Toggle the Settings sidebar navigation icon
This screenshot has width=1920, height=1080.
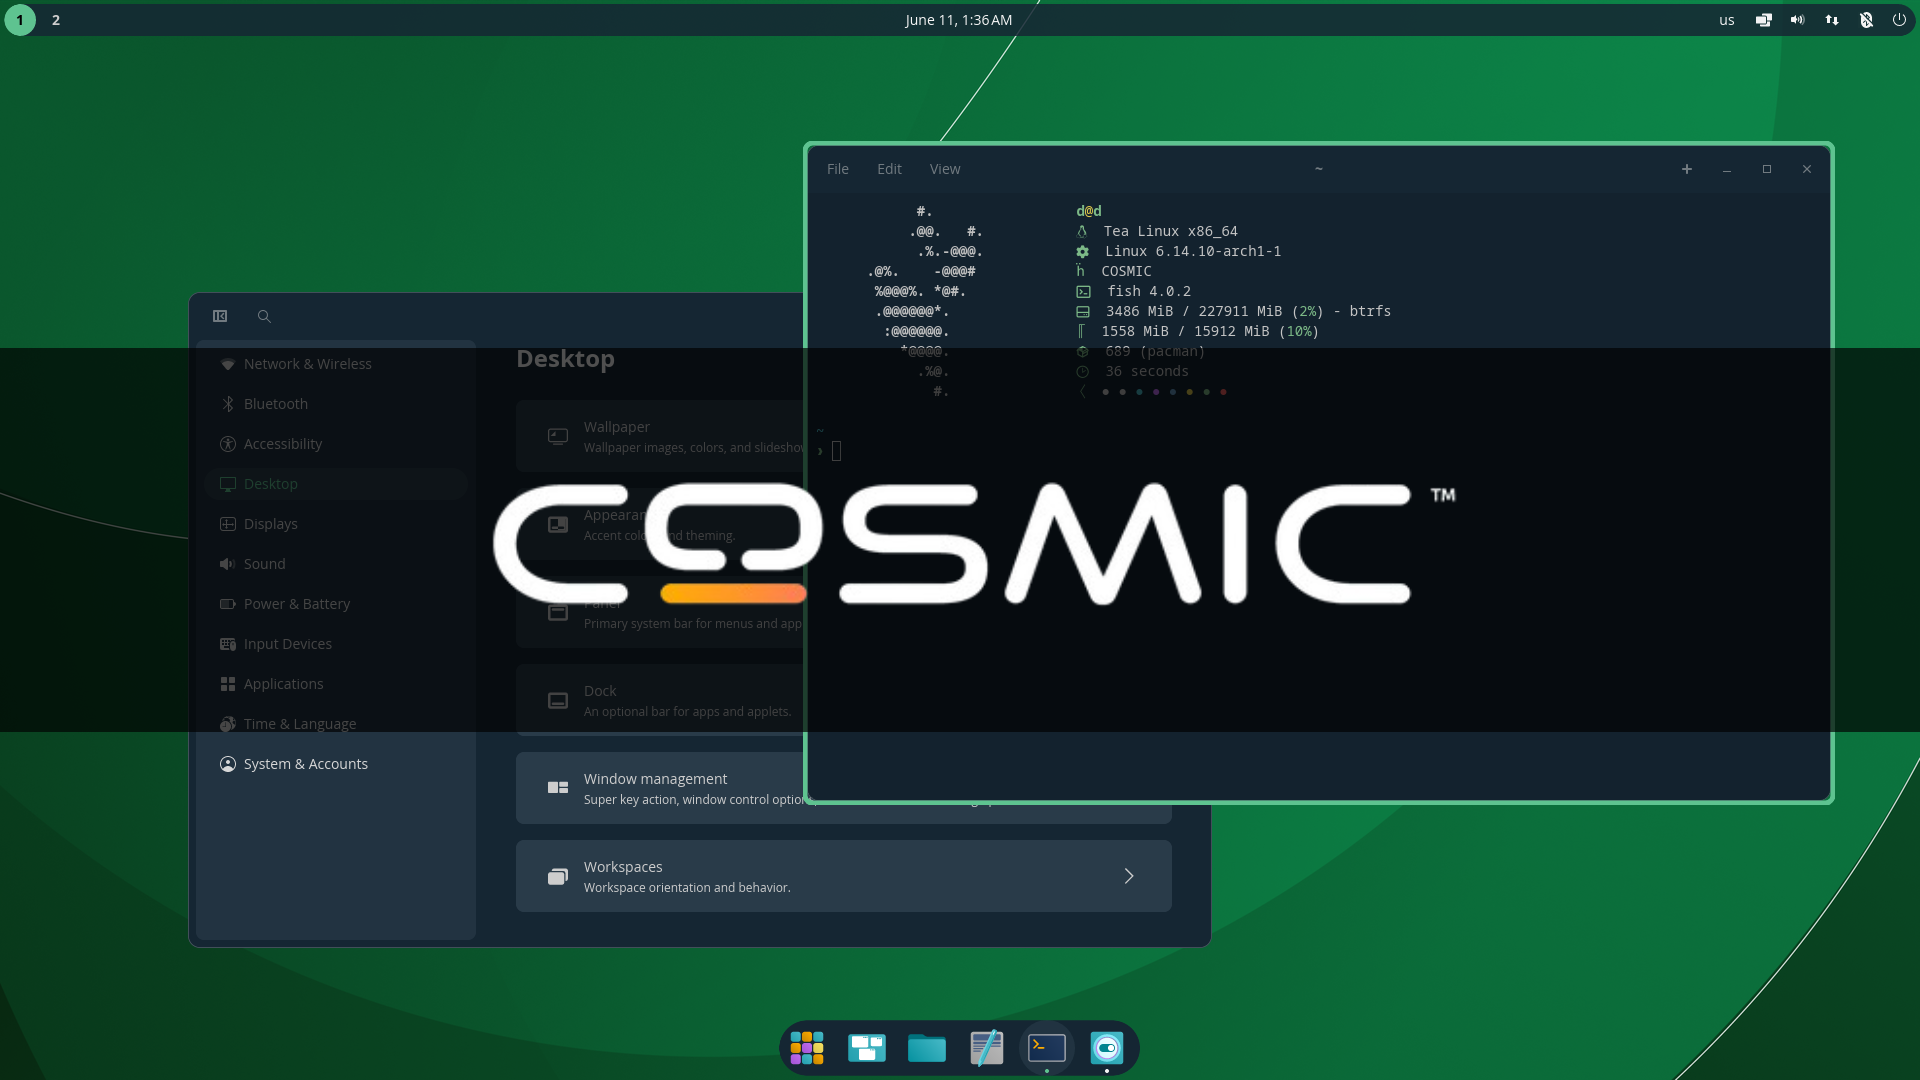click(220, 316)
